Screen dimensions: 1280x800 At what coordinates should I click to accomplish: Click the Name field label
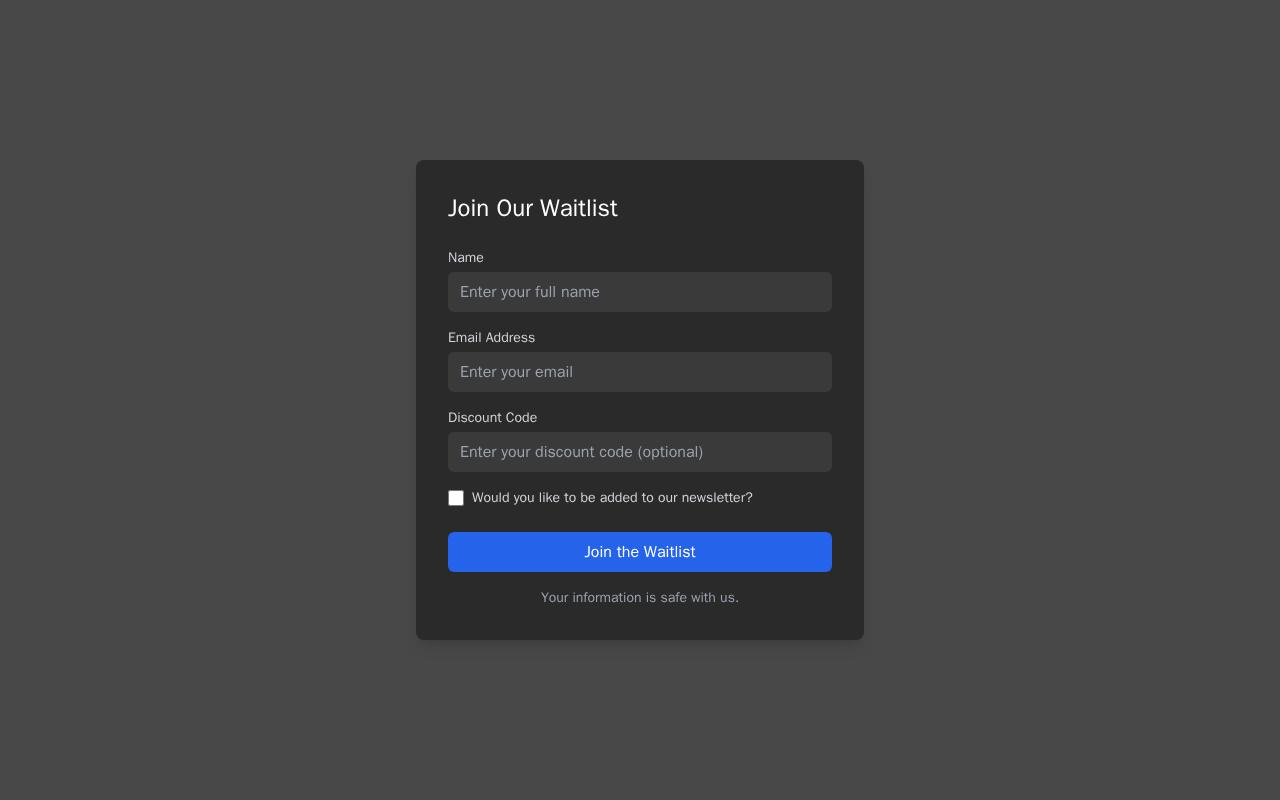pos(466,258)
